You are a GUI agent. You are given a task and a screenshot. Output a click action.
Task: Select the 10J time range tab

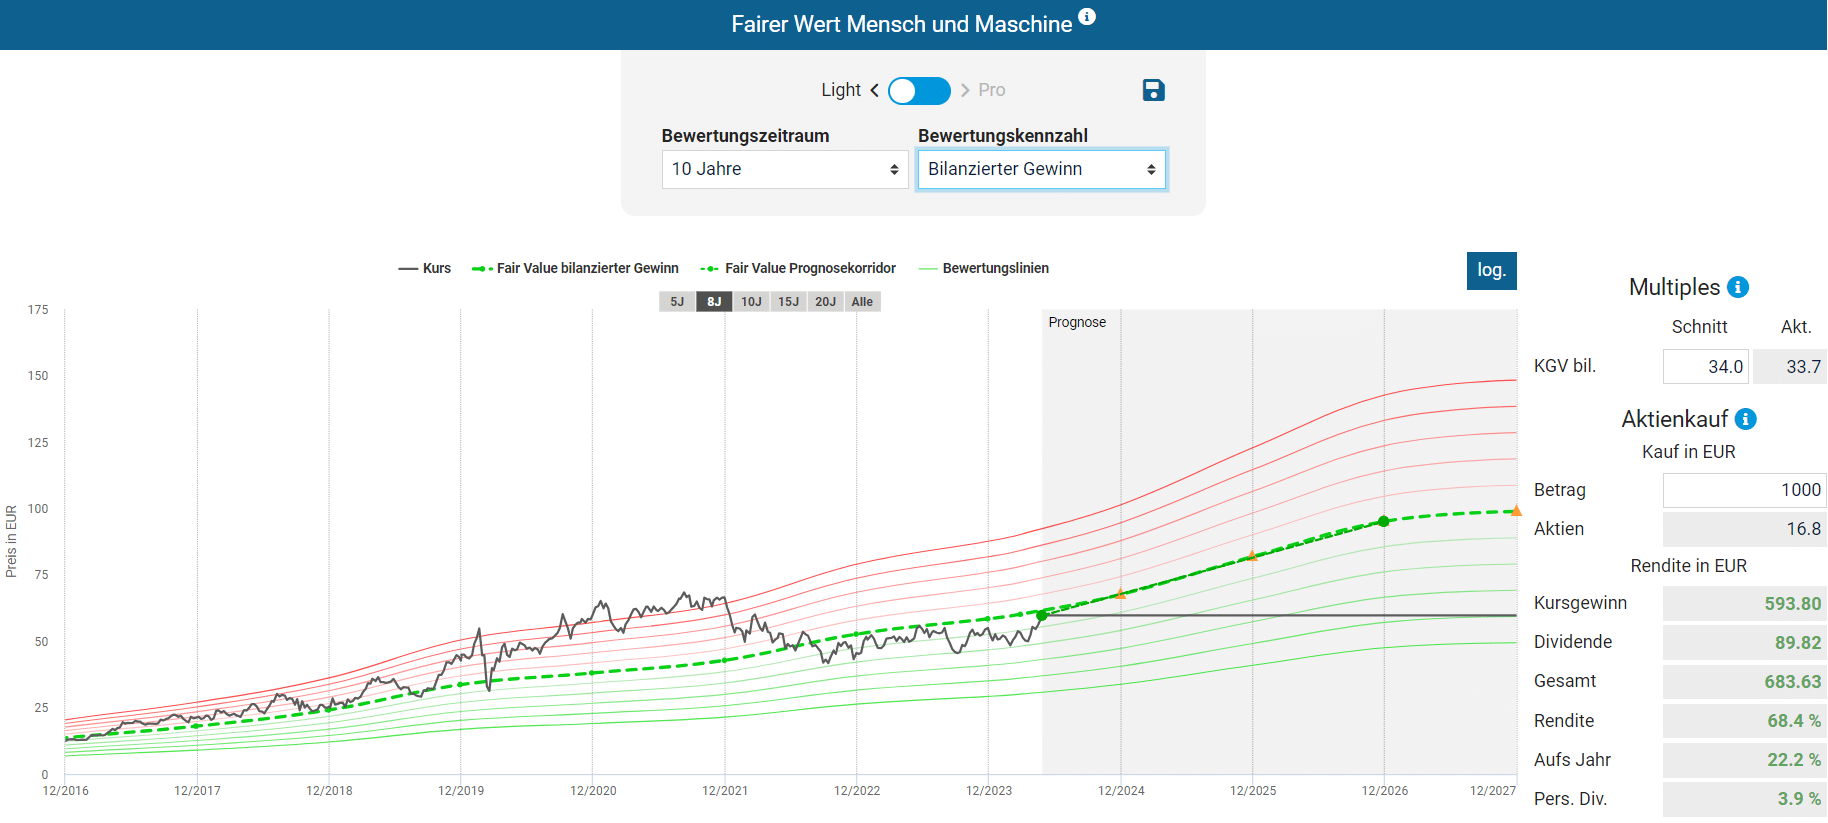[751, 302]
